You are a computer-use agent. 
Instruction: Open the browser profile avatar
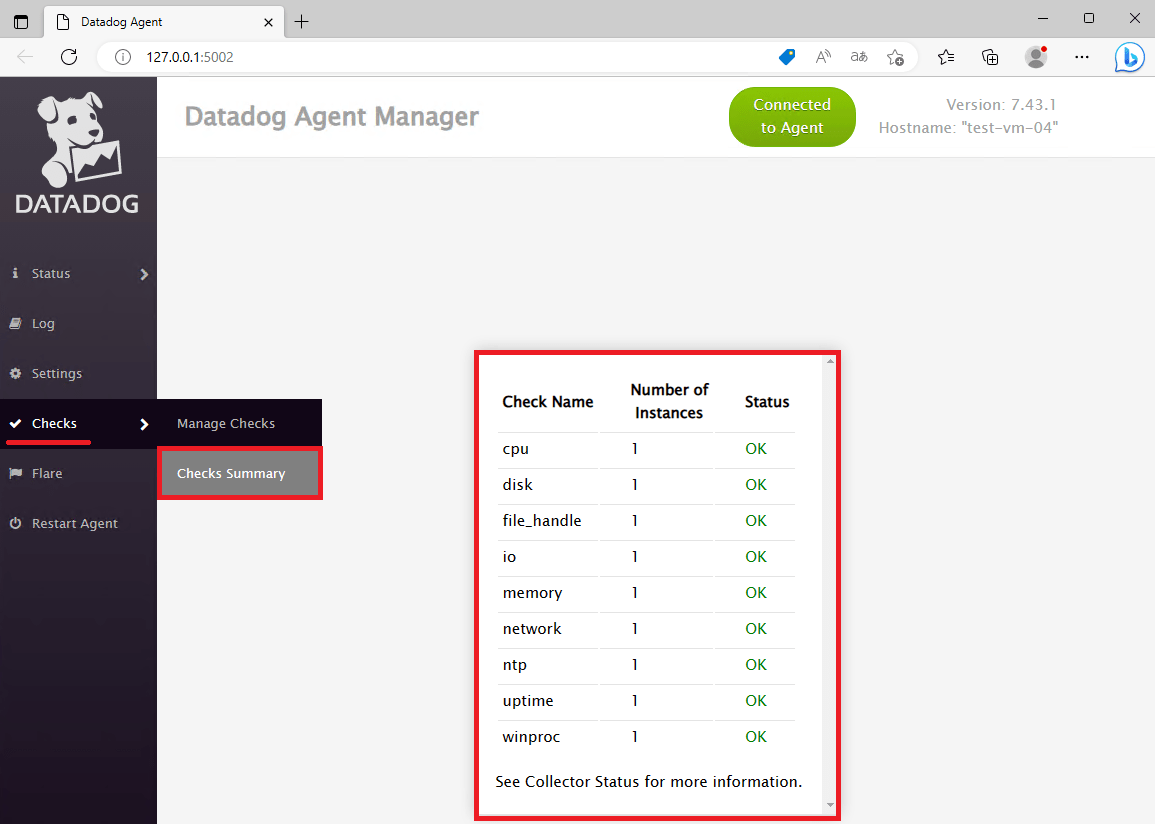(1036, 57)
